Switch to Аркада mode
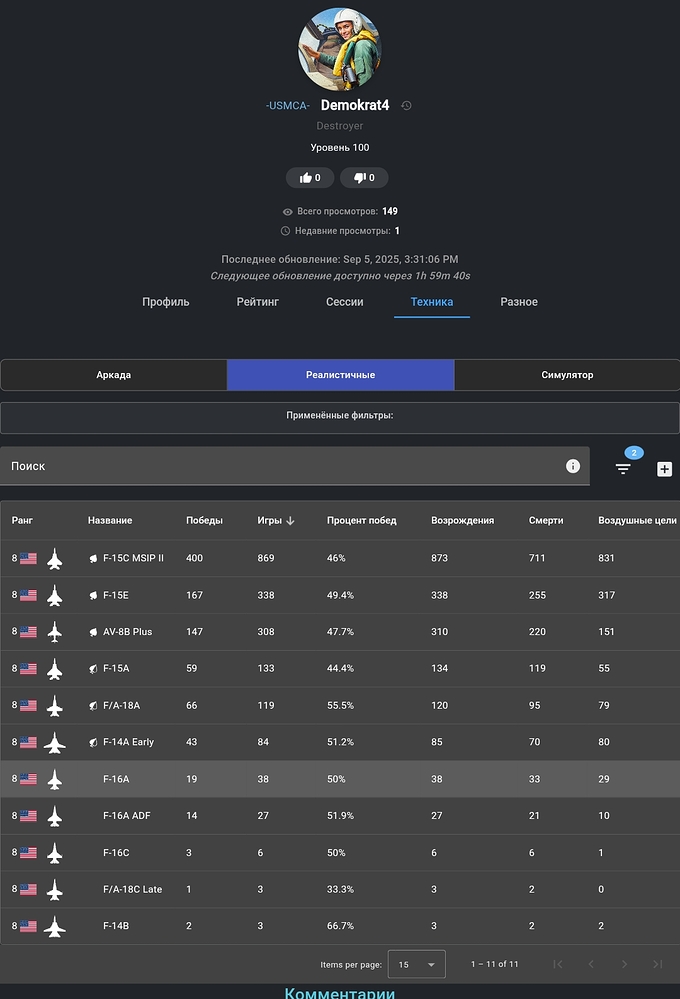680x999 pixels. (113, 375)
